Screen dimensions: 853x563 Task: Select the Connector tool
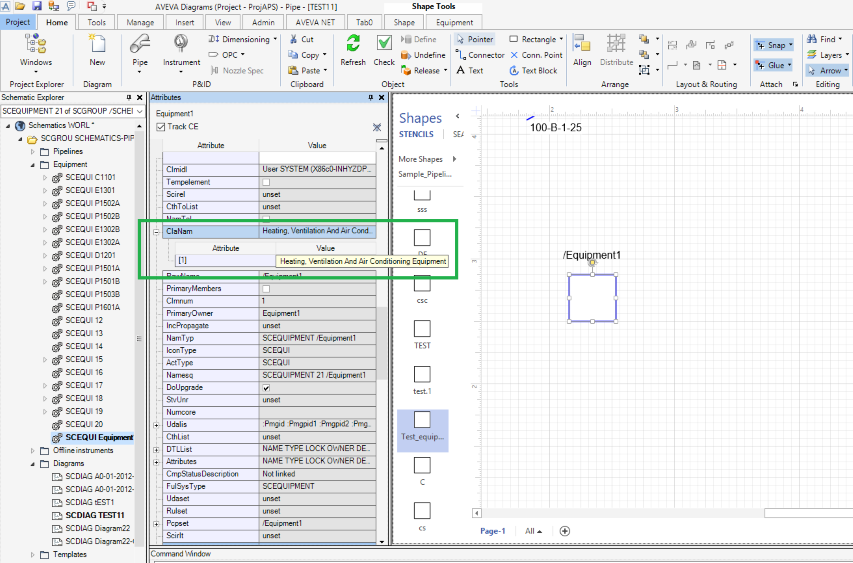tap(480, 55)
